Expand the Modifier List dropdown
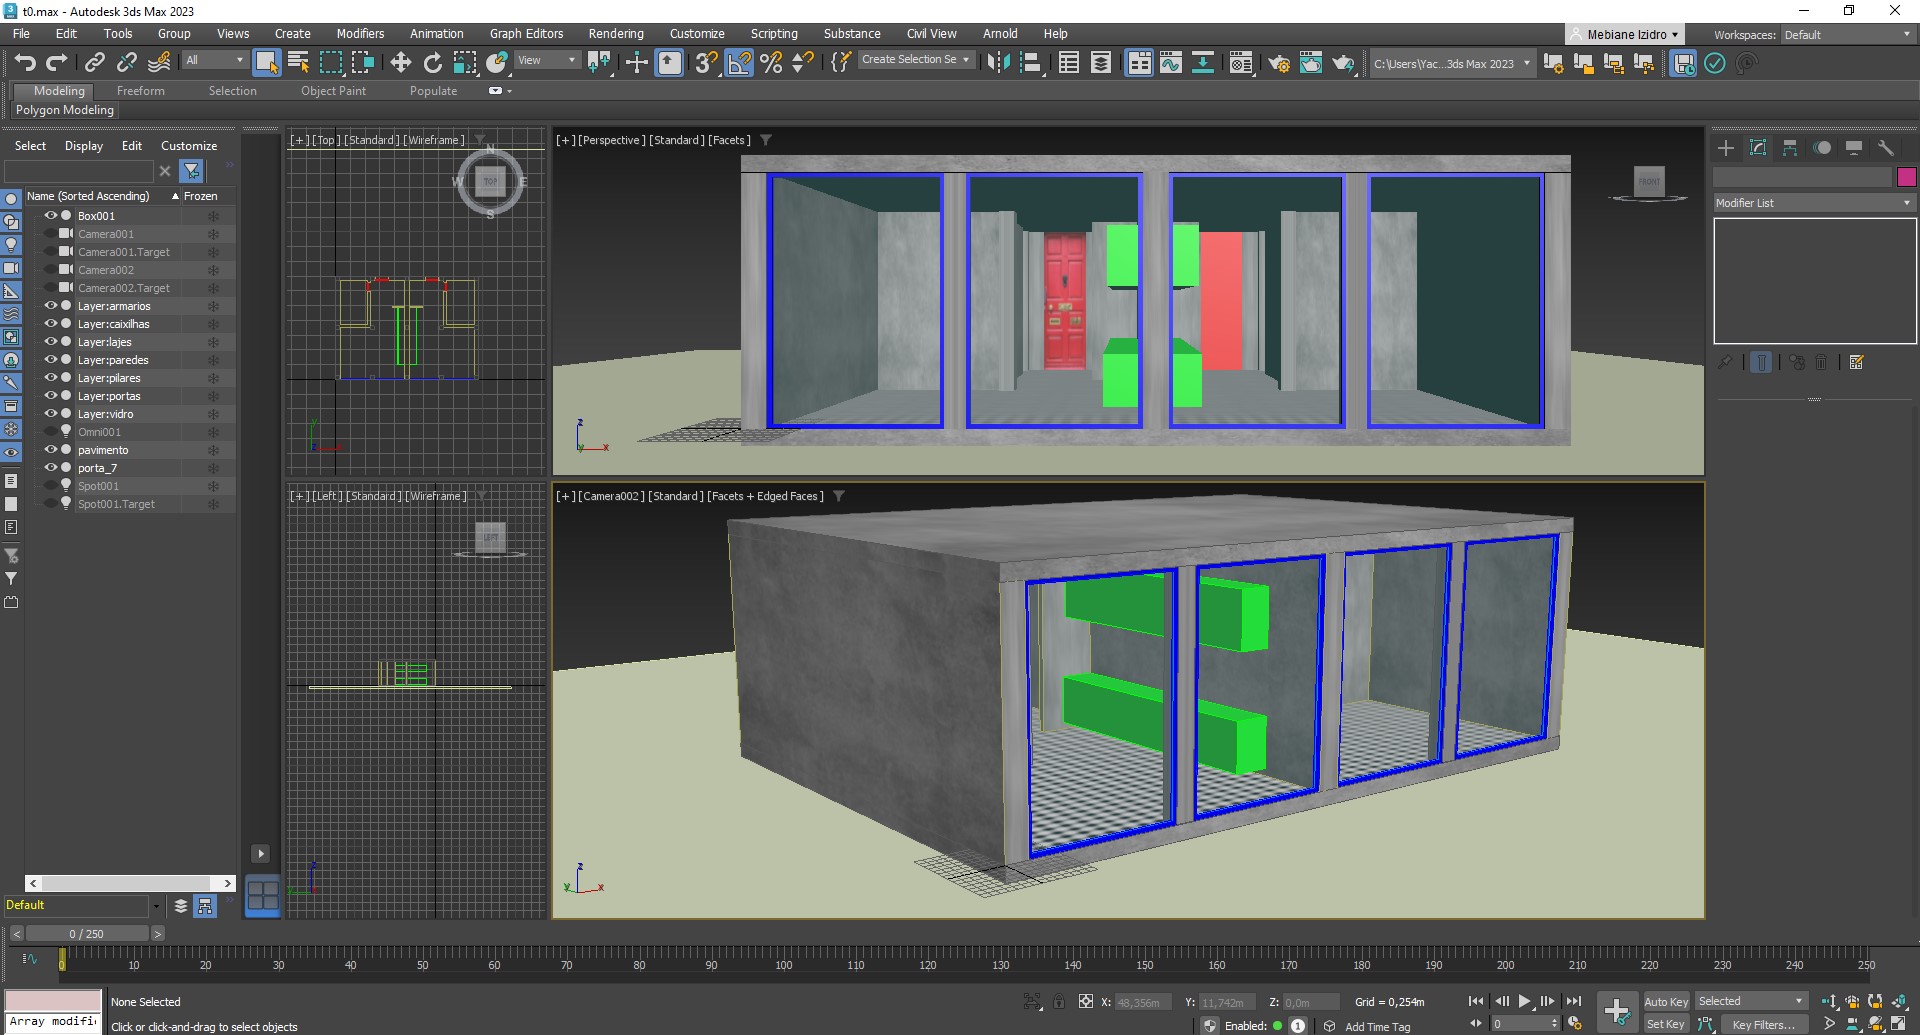The height and width of the screenshot is (1035, 1920). pos(1813,203)
